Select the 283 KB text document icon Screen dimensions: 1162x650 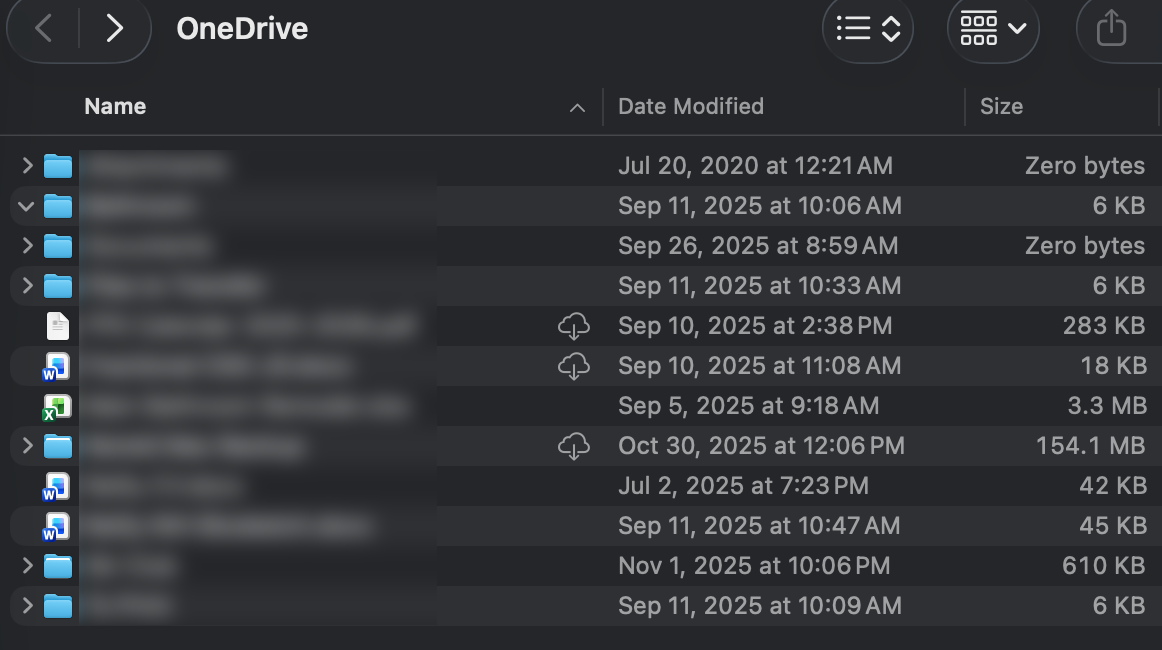point(58,326)
